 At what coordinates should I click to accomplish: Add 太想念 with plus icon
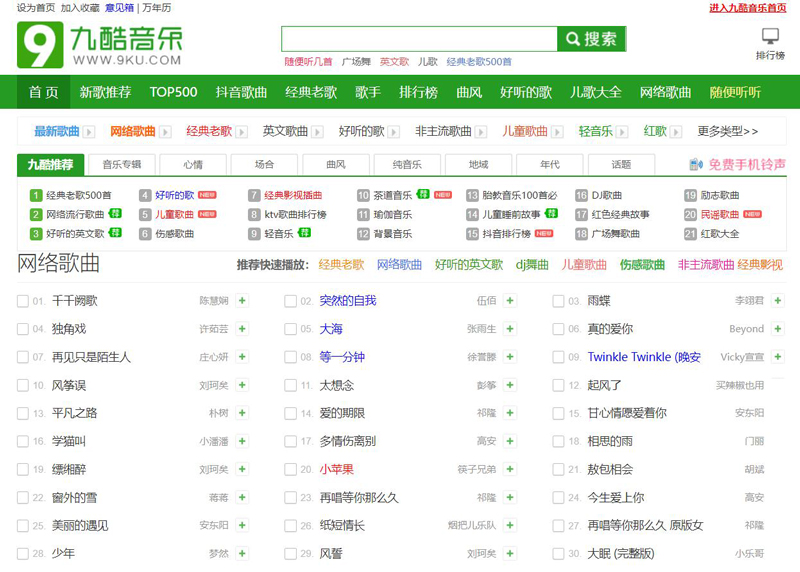[x=510, y=385]
